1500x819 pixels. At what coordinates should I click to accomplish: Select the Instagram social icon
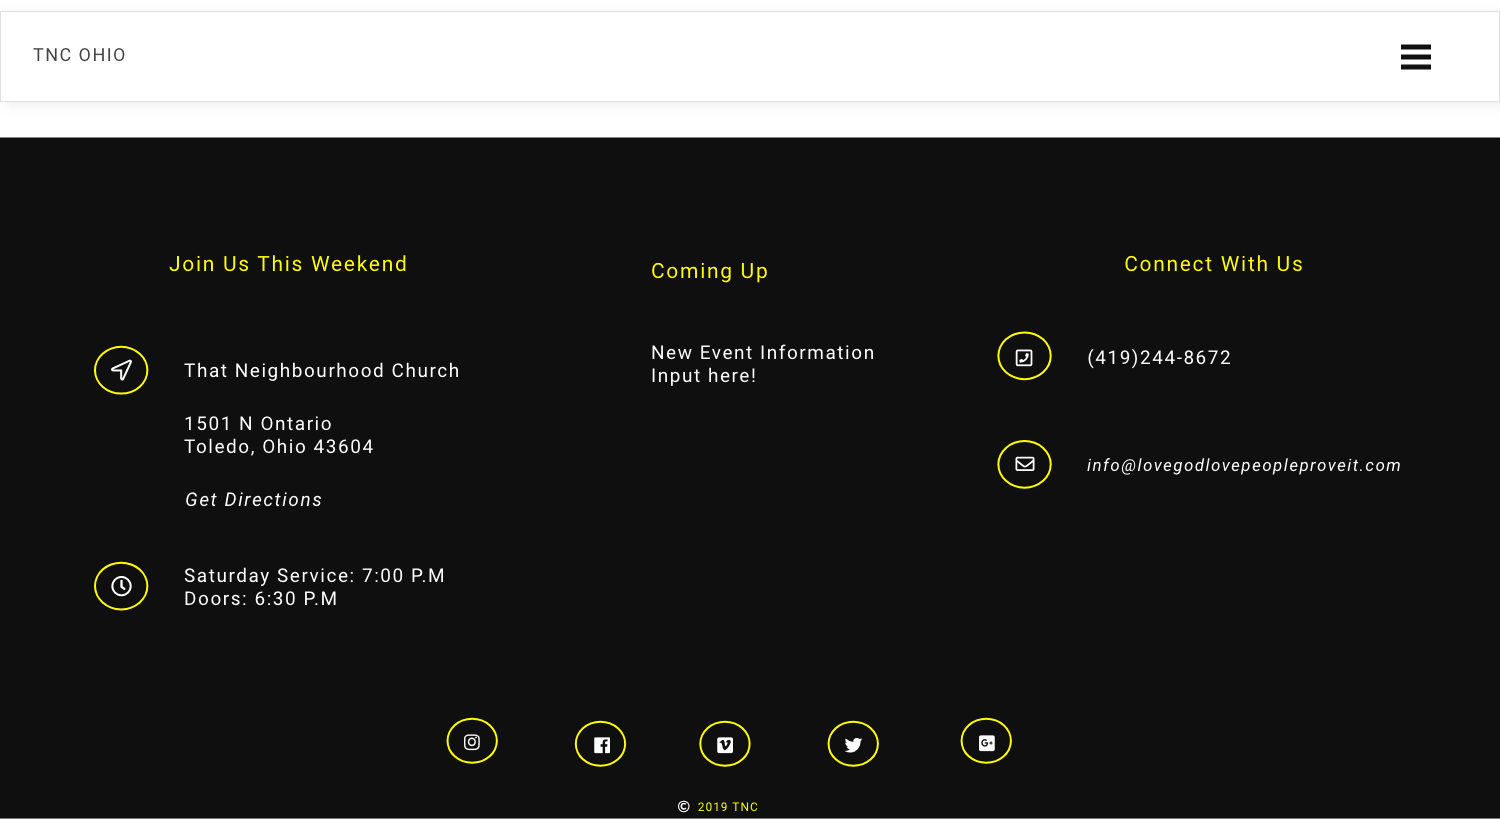(472, 741)
